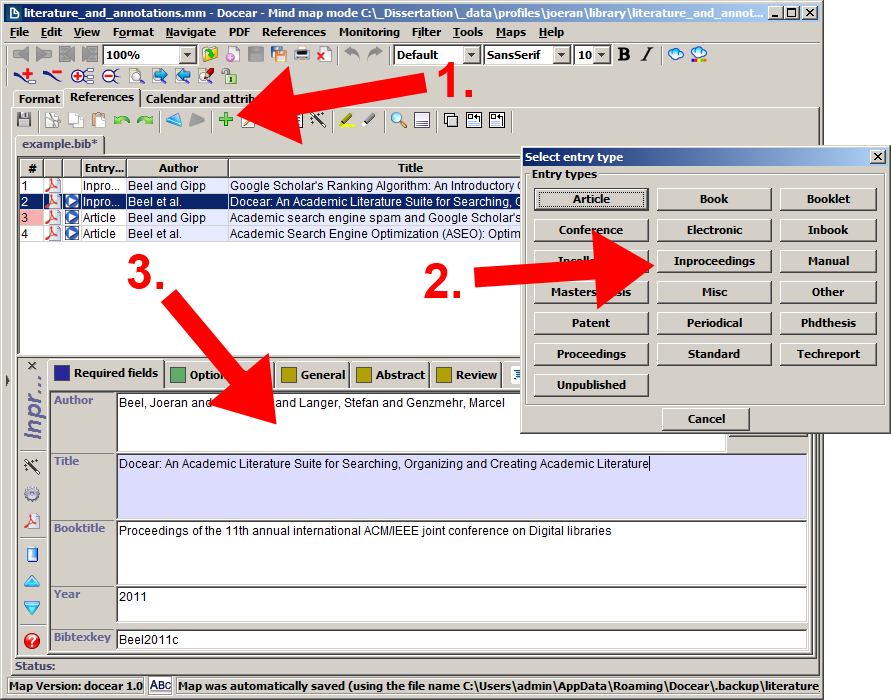Open the Monitoring menu
The height and width of the screenshot is (700, 891).
tap(369, 32)
